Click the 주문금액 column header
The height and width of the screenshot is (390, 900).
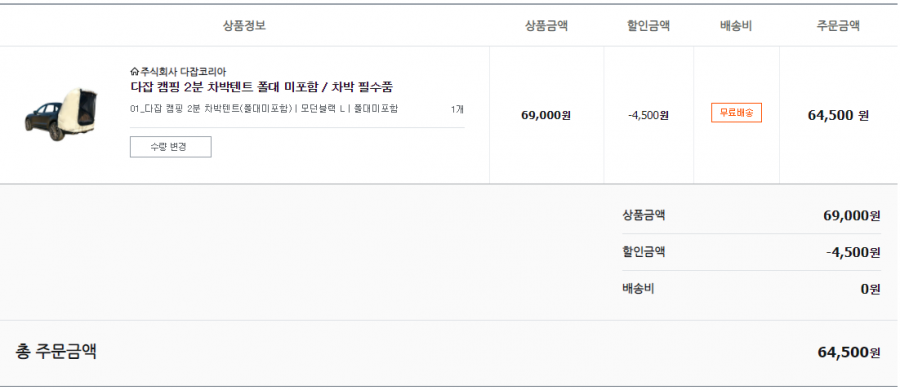point(839,25)
